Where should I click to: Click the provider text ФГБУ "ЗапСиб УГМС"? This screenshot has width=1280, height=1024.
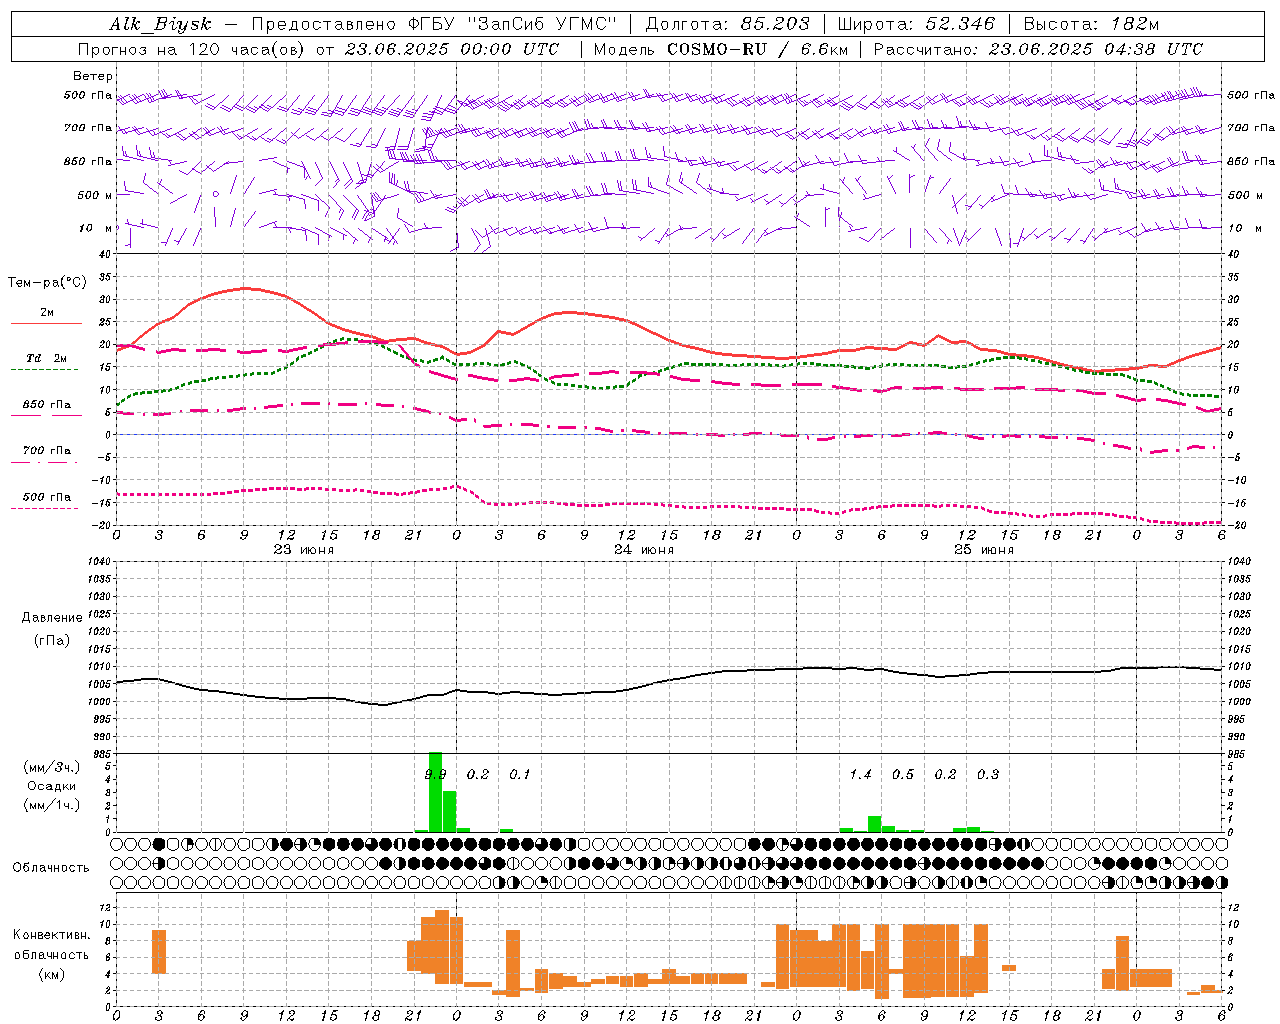click(x=515, y=24)
